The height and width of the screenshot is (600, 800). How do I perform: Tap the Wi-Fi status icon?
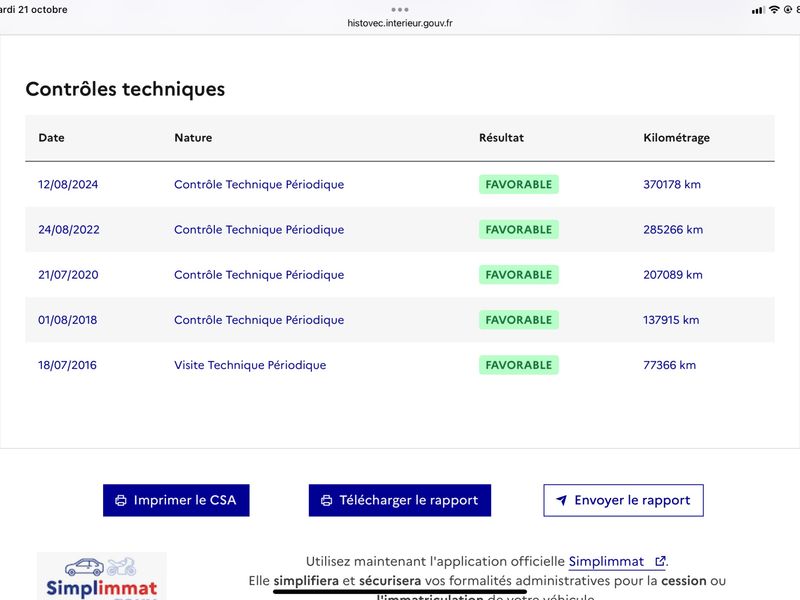tap(774, 10)
